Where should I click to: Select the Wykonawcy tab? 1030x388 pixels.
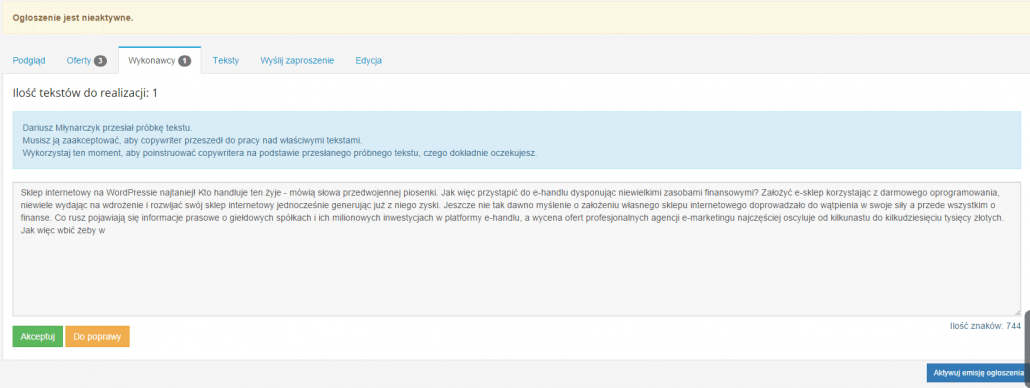point(160,60)
